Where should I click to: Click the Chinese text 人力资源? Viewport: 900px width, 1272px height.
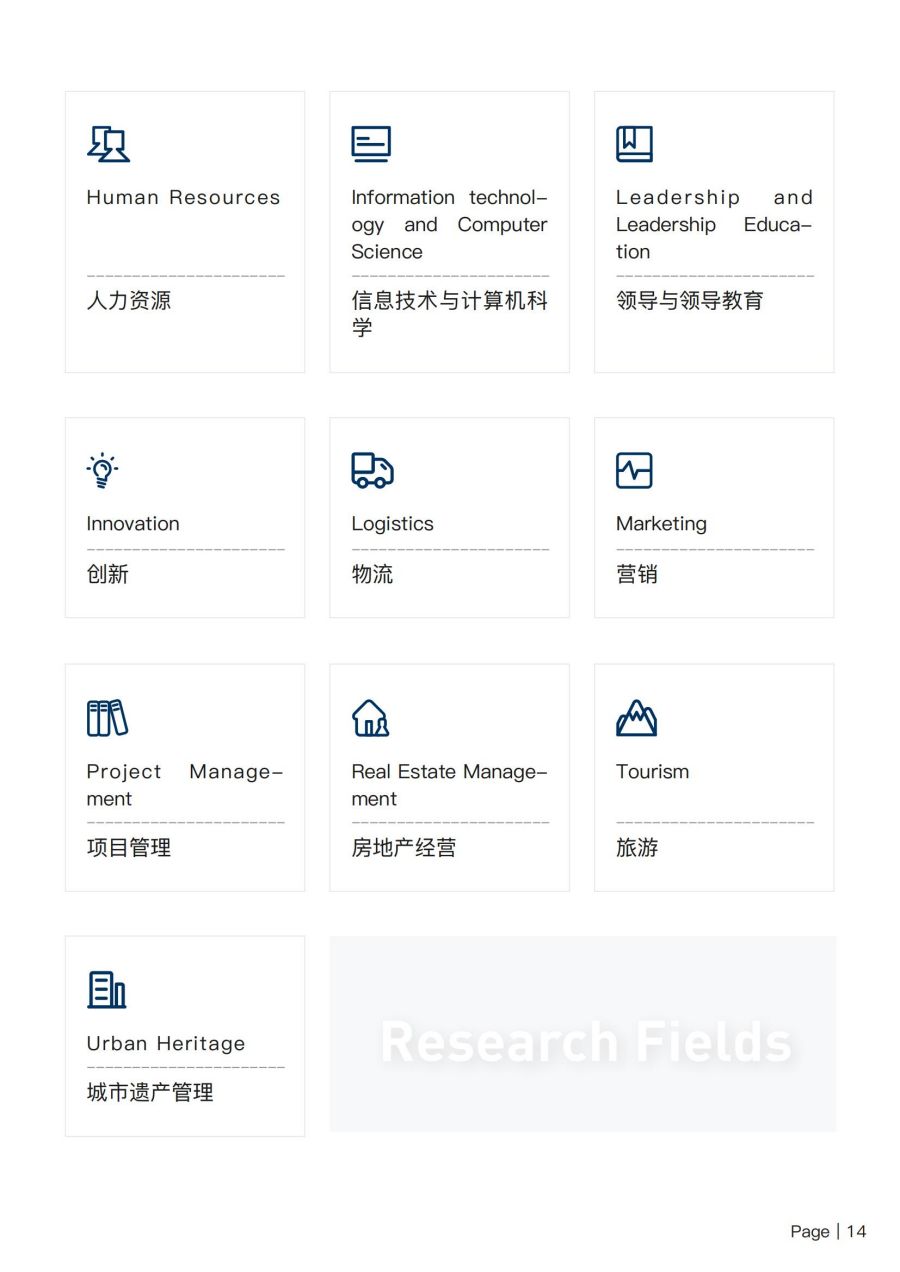pyautogui.click(x=129, y=301)
